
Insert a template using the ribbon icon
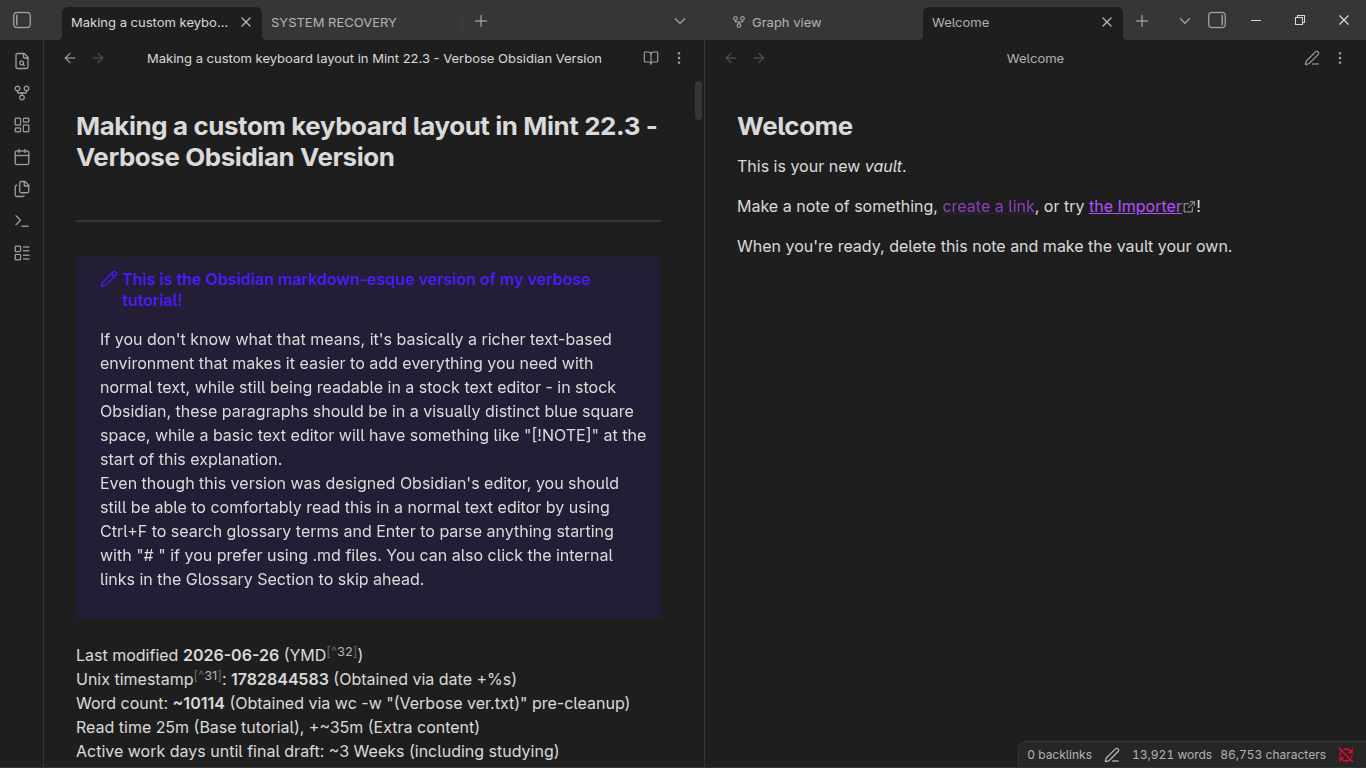[22, 189]
